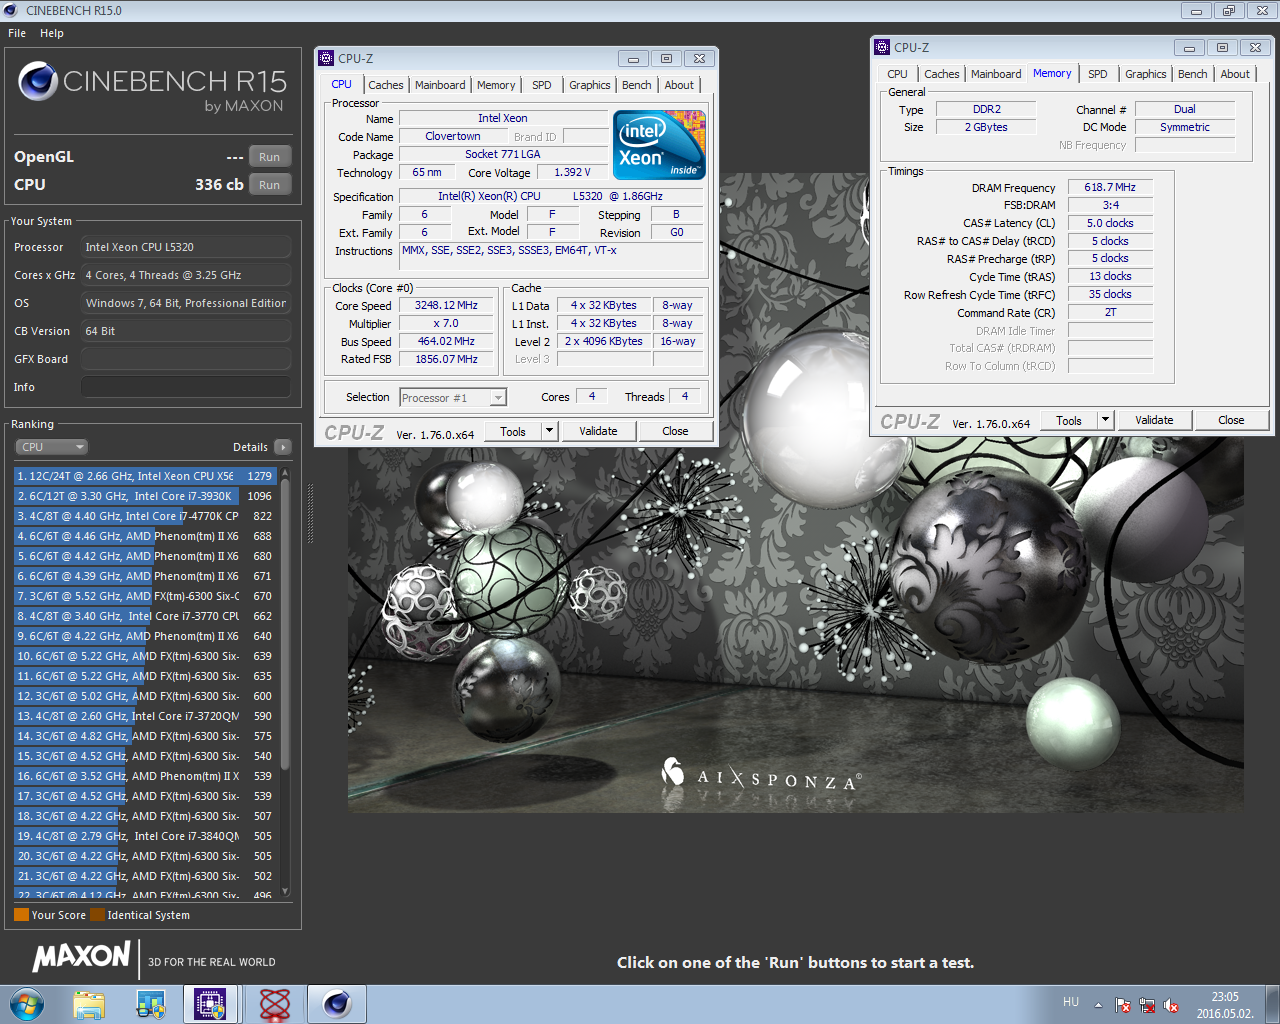Click the Windows Start orb
This screenshot has height=1024, width=1280.
point(26,1004)
